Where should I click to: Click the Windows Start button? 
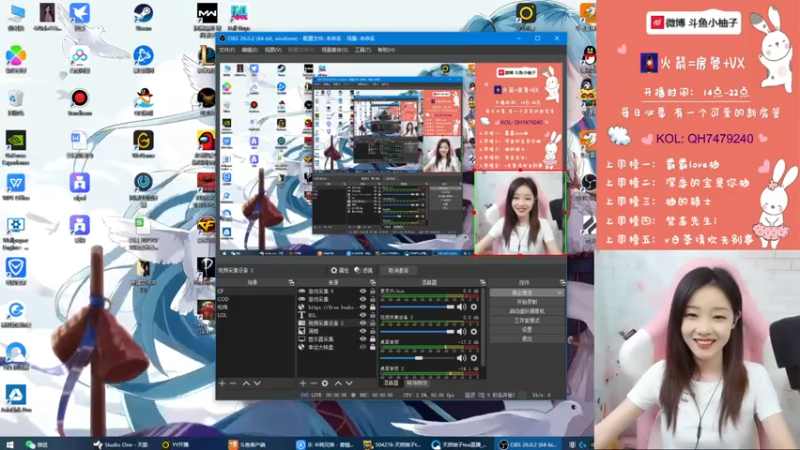9,444
